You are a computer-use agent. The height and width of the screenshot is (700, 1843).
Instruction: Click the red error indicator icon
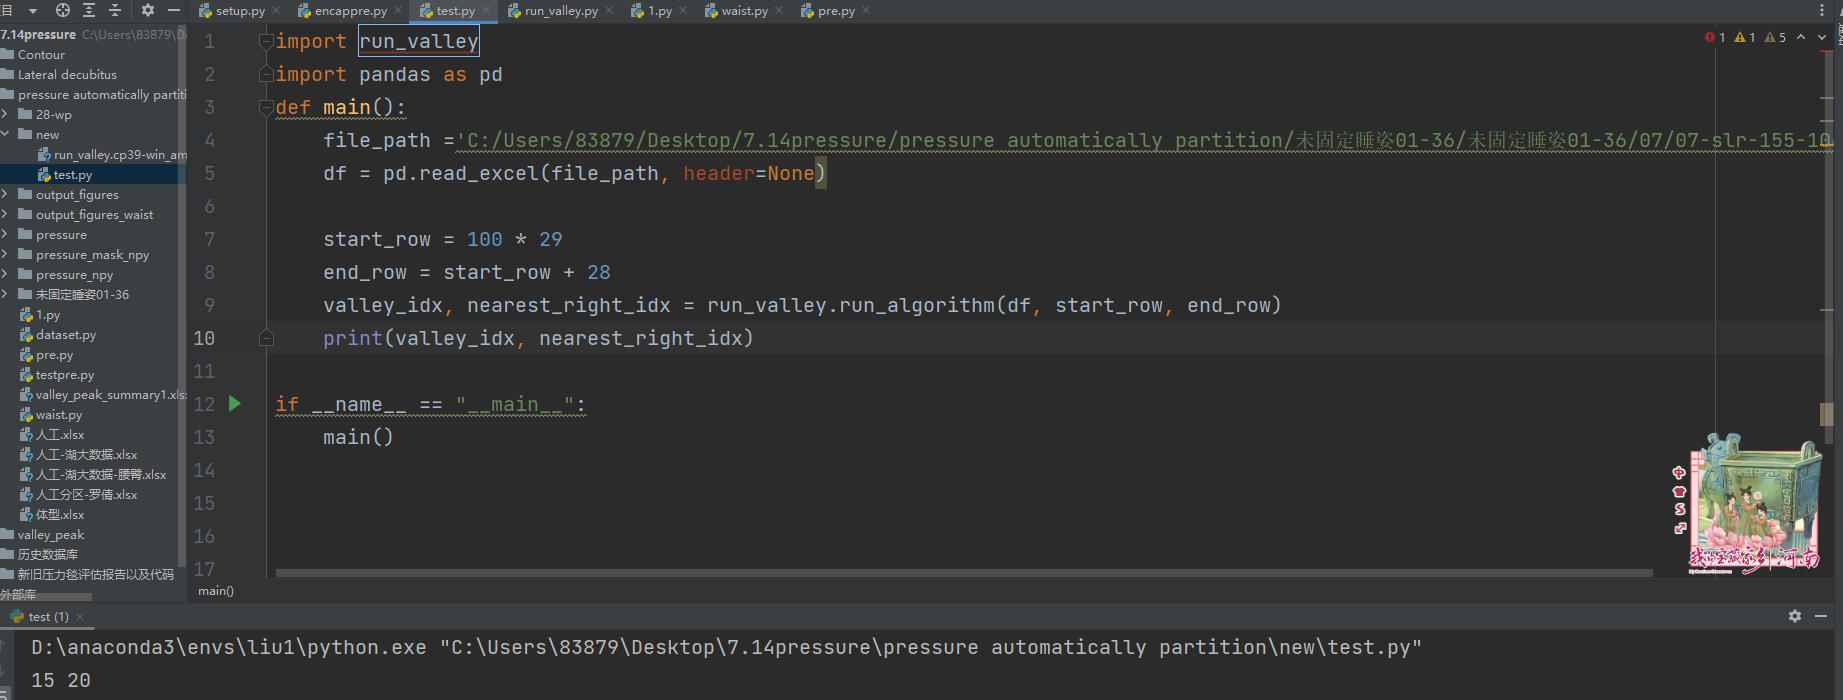pyautogui.click(x=1710, y=37)
